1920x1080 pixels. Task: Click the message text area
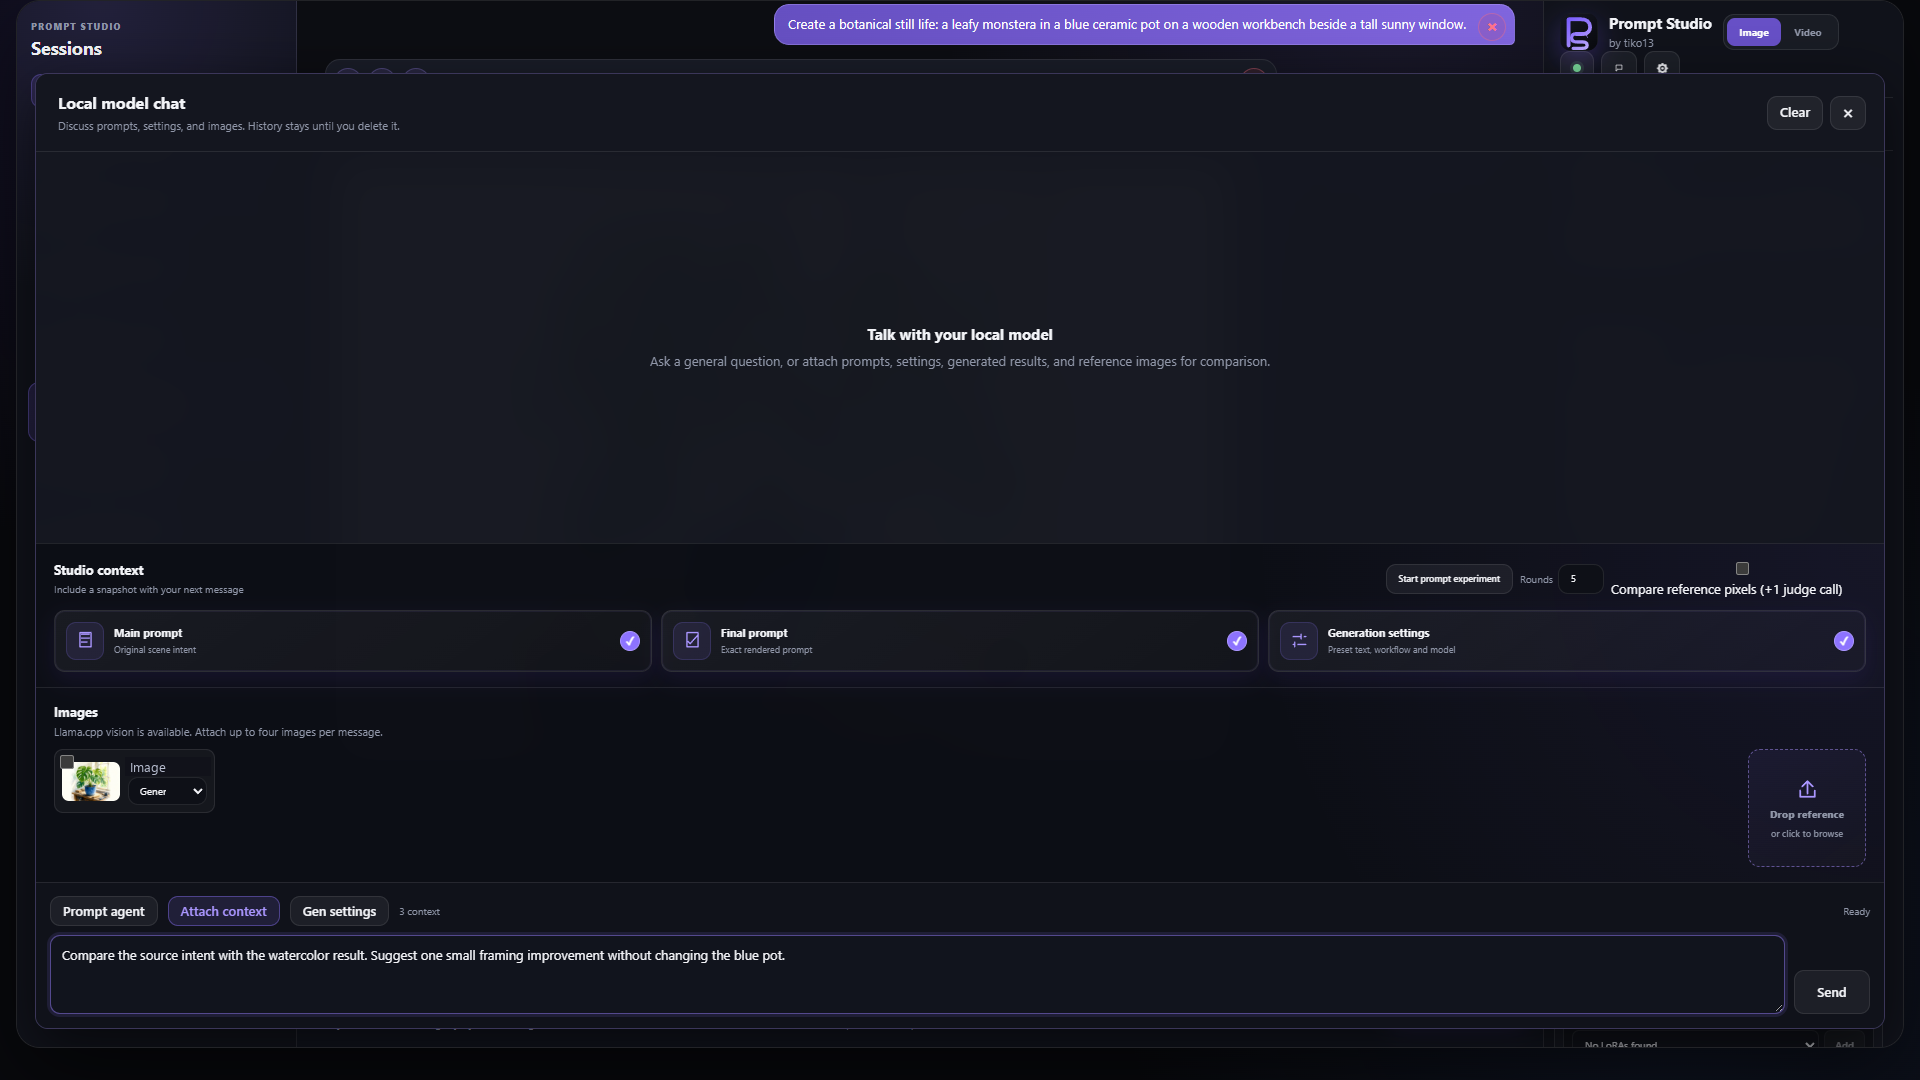[x=917, y=975]
